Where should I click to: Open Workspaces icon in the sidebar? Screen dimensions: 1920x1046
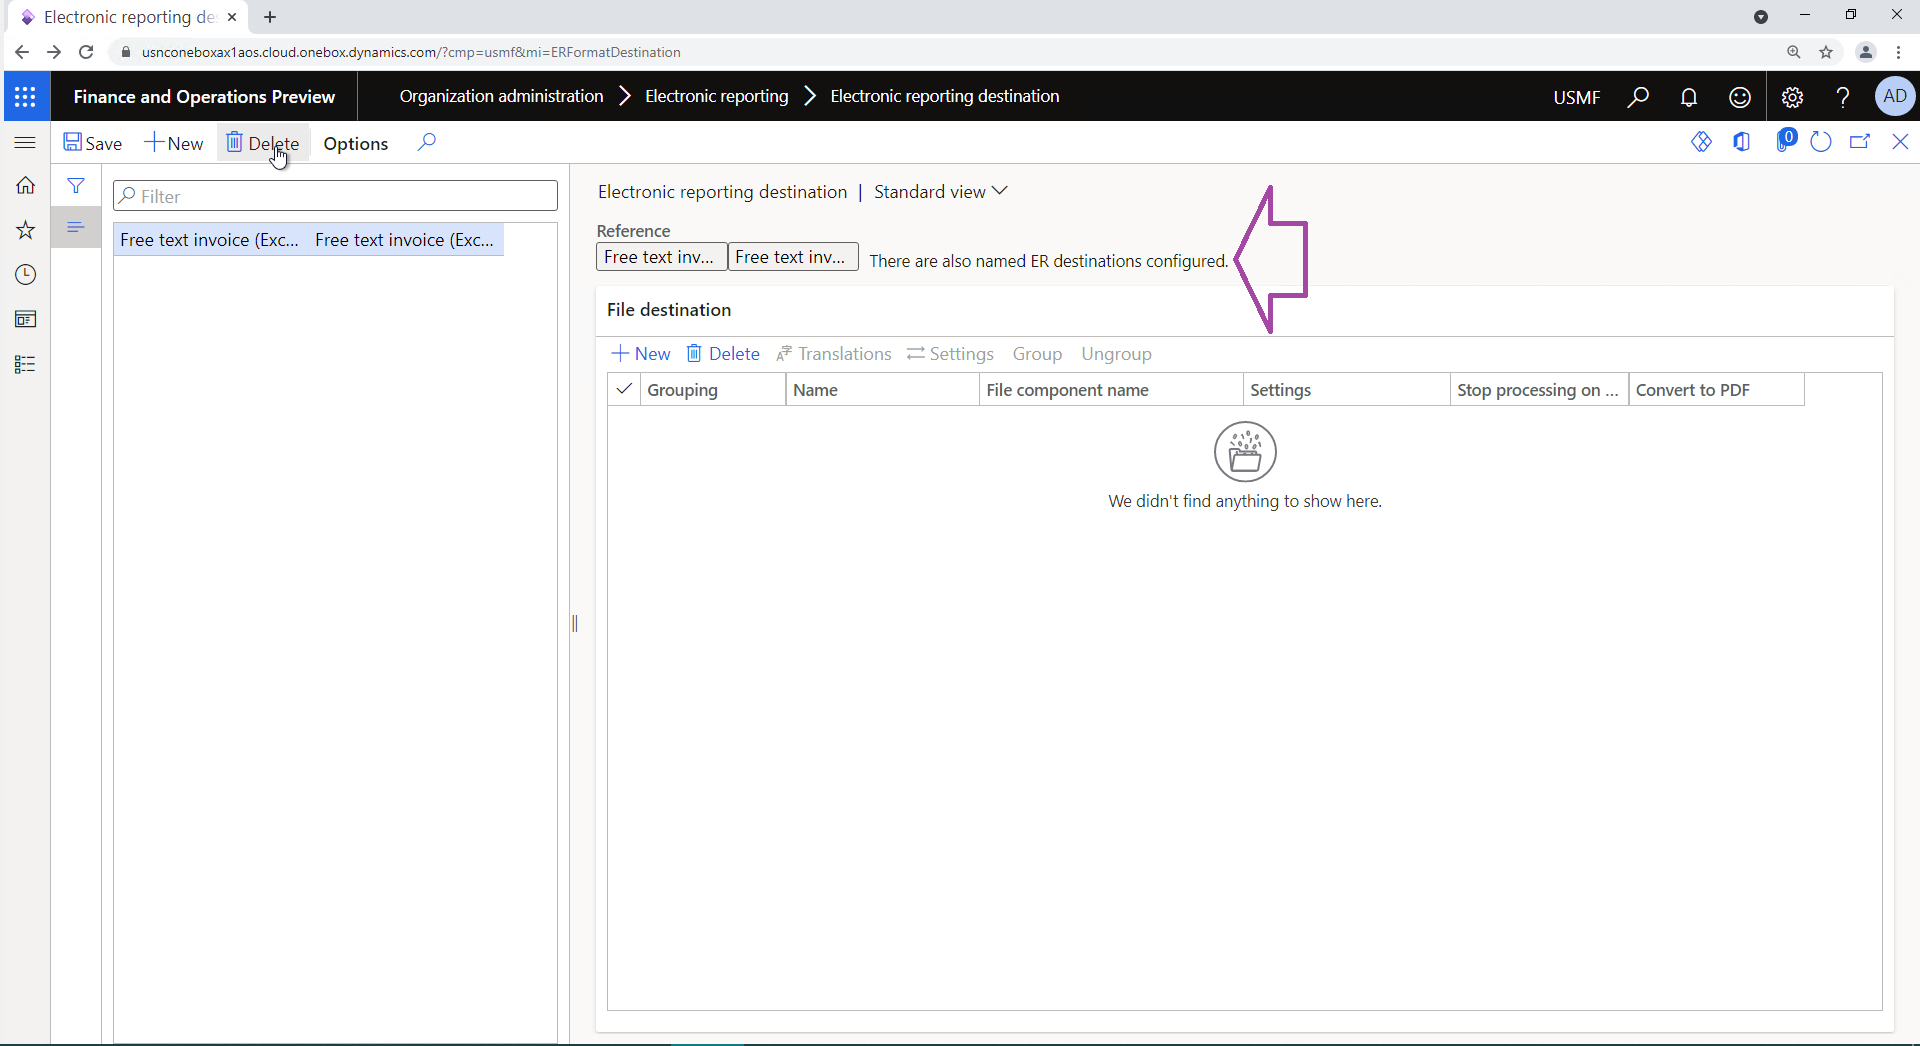click(26, 319)
